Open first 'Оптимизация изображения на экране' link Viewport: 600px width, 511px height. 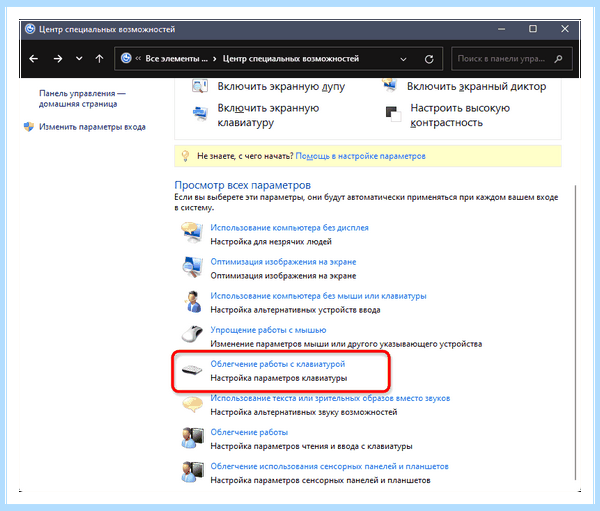pyautogui.click(x=283, y=262)
